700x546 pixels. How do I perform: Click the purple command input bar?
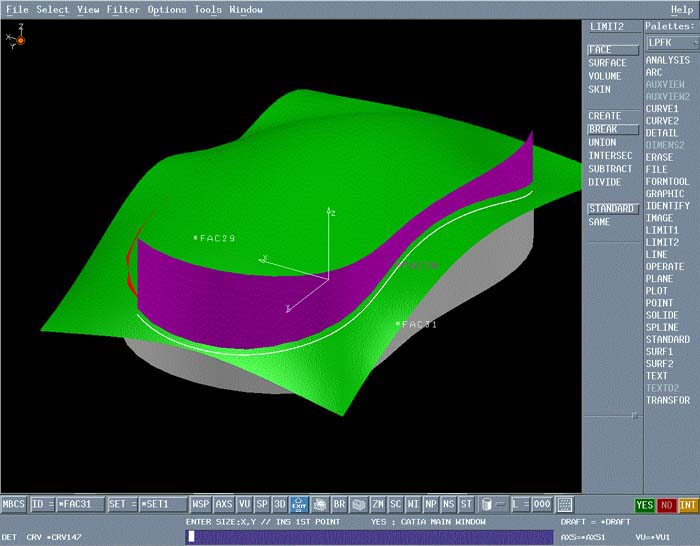pyautogui.click(x=369, y=537)
